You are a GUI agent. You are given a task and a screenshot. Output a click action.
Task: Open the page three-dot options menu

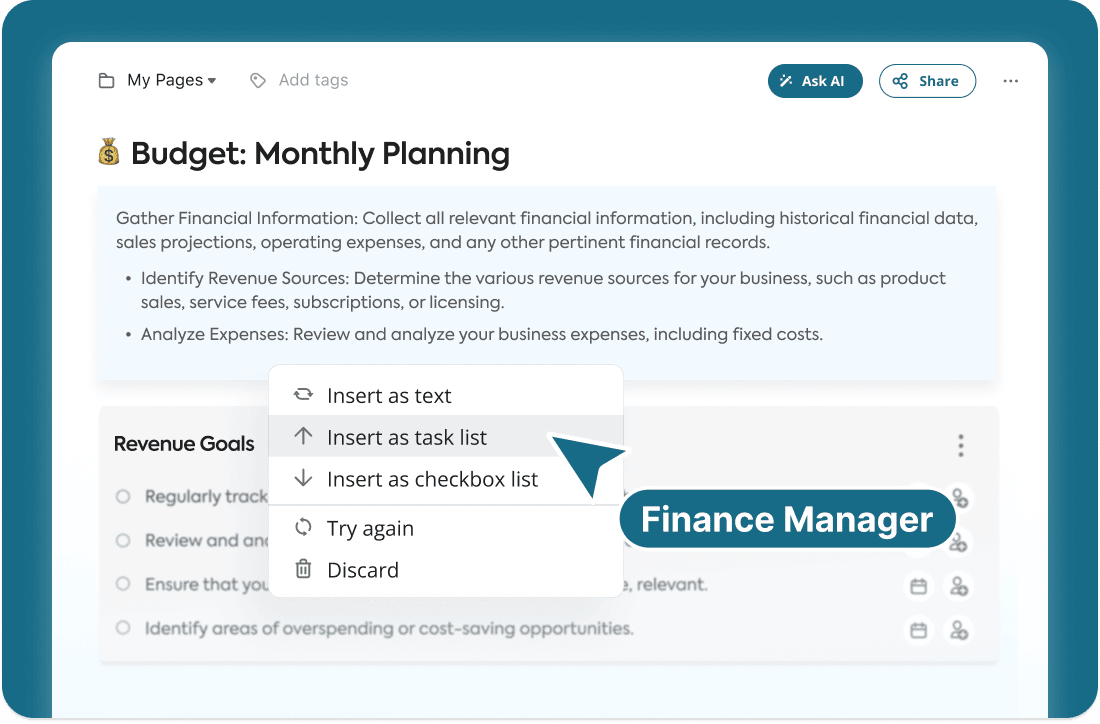[x=1010, y=81]
